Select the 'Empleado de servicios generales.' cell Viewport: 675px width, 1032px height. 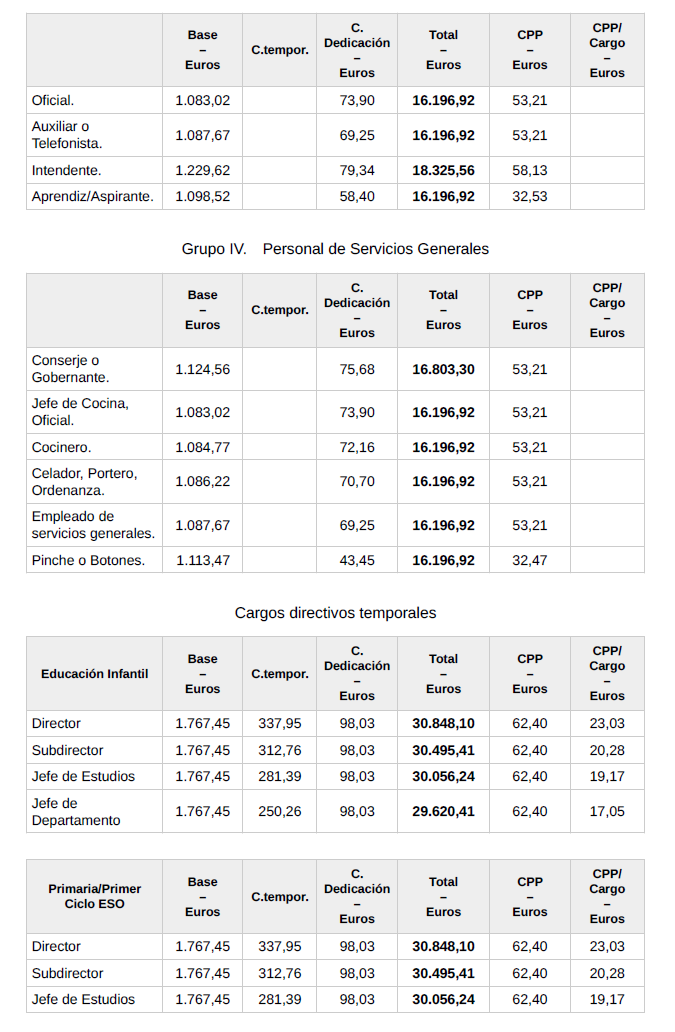click(93, 525)
